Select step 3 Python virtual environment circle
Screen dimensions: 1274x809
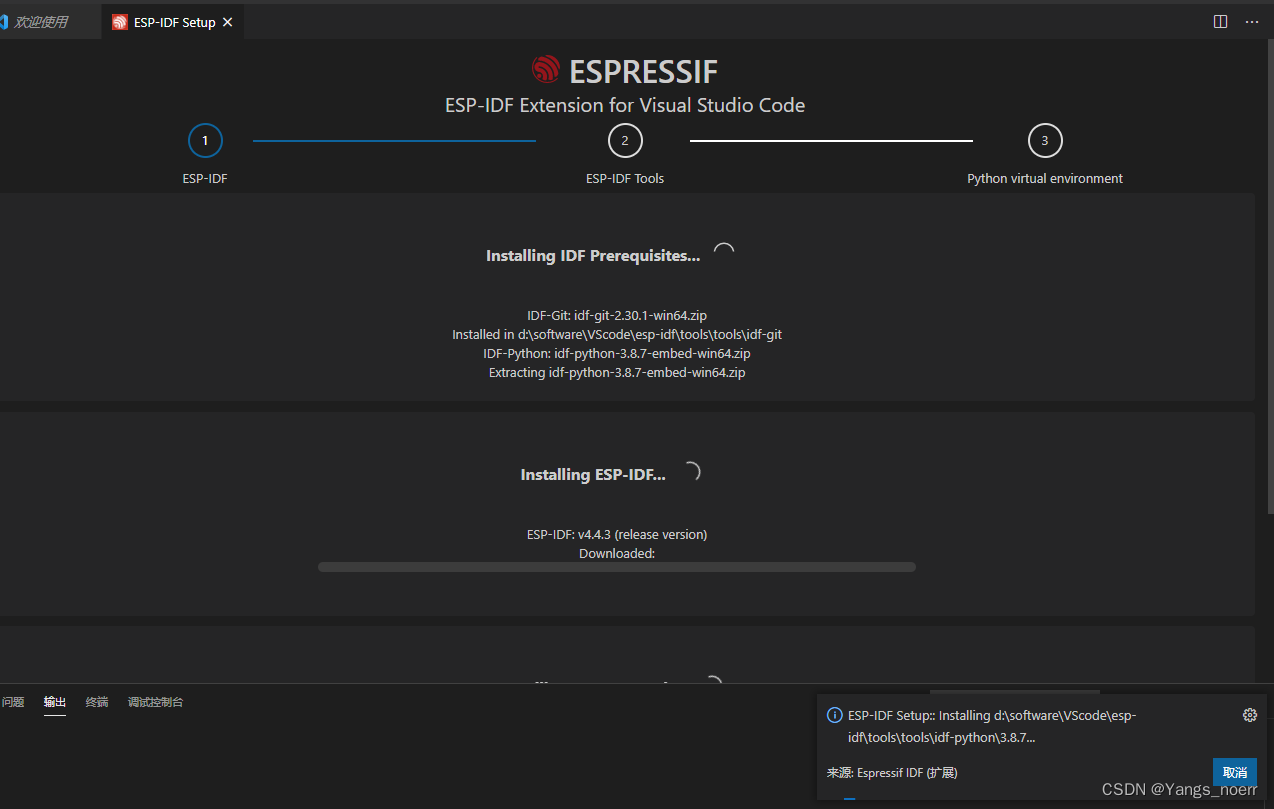[1045, 140]
